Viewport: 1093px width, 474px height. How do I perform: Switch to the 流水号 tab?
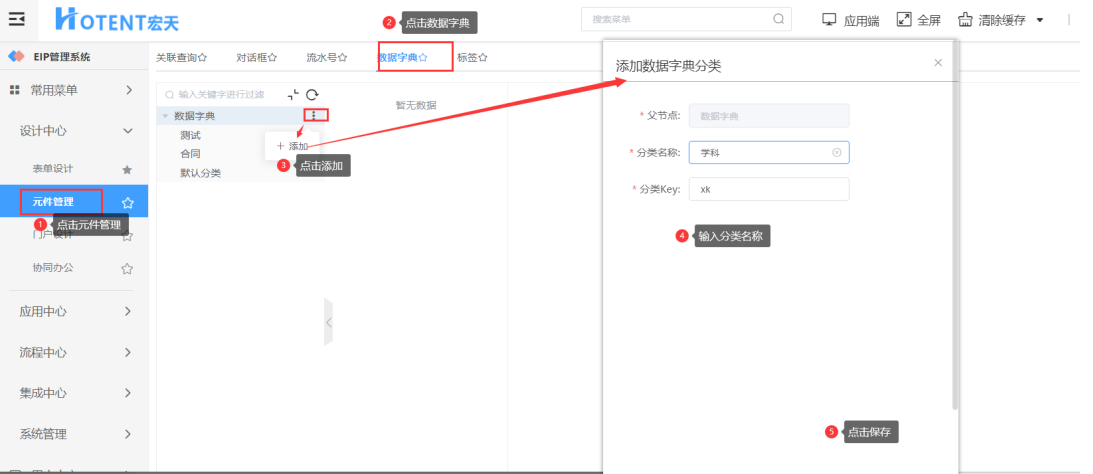pos(327,58)
